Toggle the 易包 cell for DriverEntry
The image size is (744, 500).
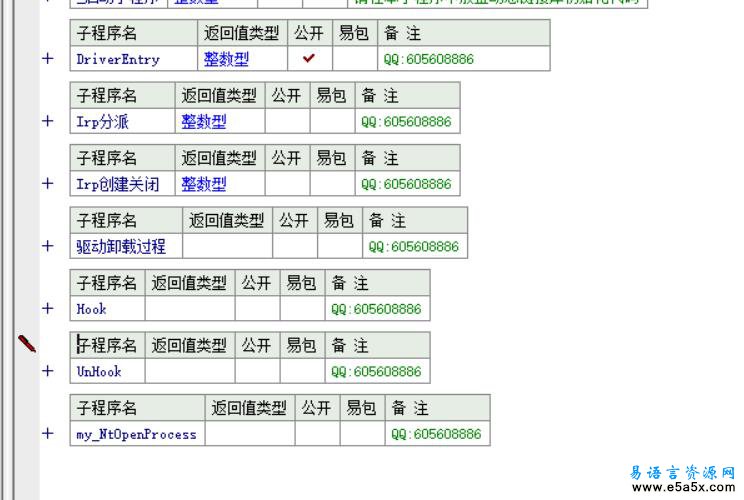click(353, 59)
